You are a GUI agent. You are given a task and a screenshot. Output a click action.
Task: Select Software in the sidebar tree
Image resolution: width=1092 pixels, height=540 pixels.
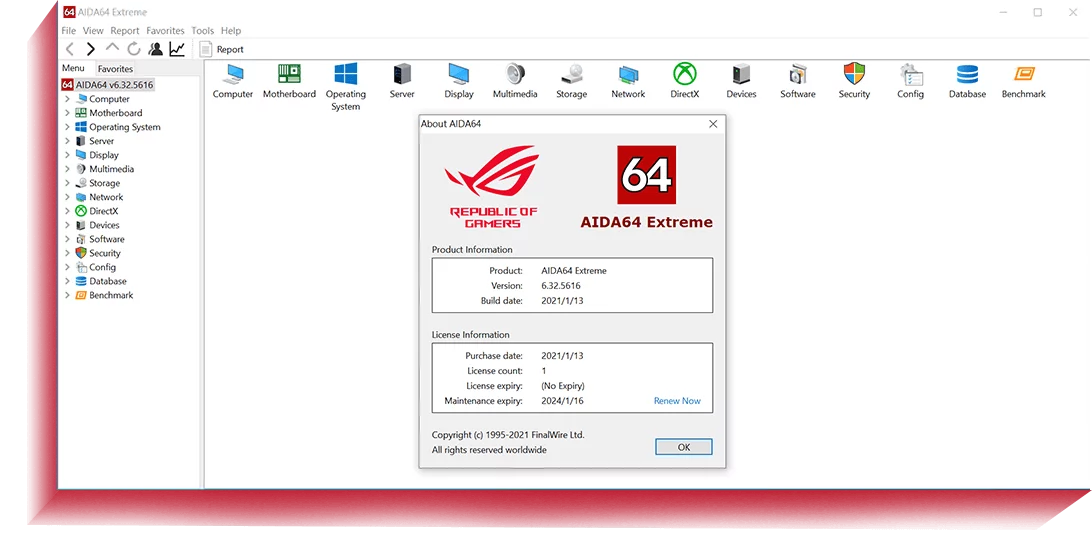[x=107, y=239]
